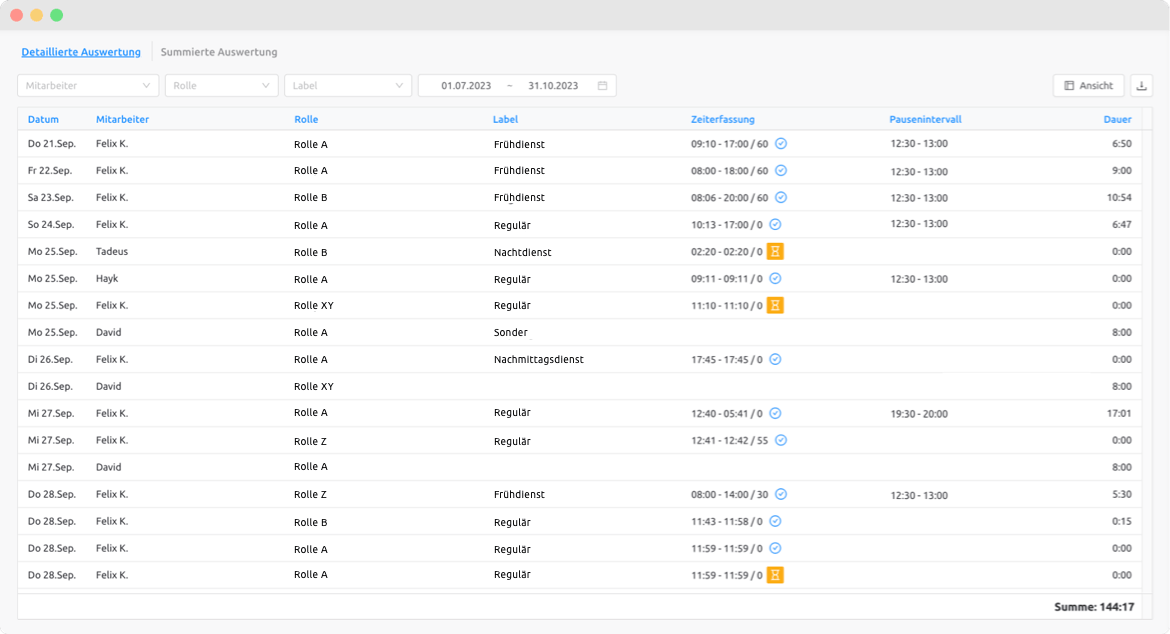Switch to Summierte Auswertung tab
The image size is (1170, 634).
[219, 52]
